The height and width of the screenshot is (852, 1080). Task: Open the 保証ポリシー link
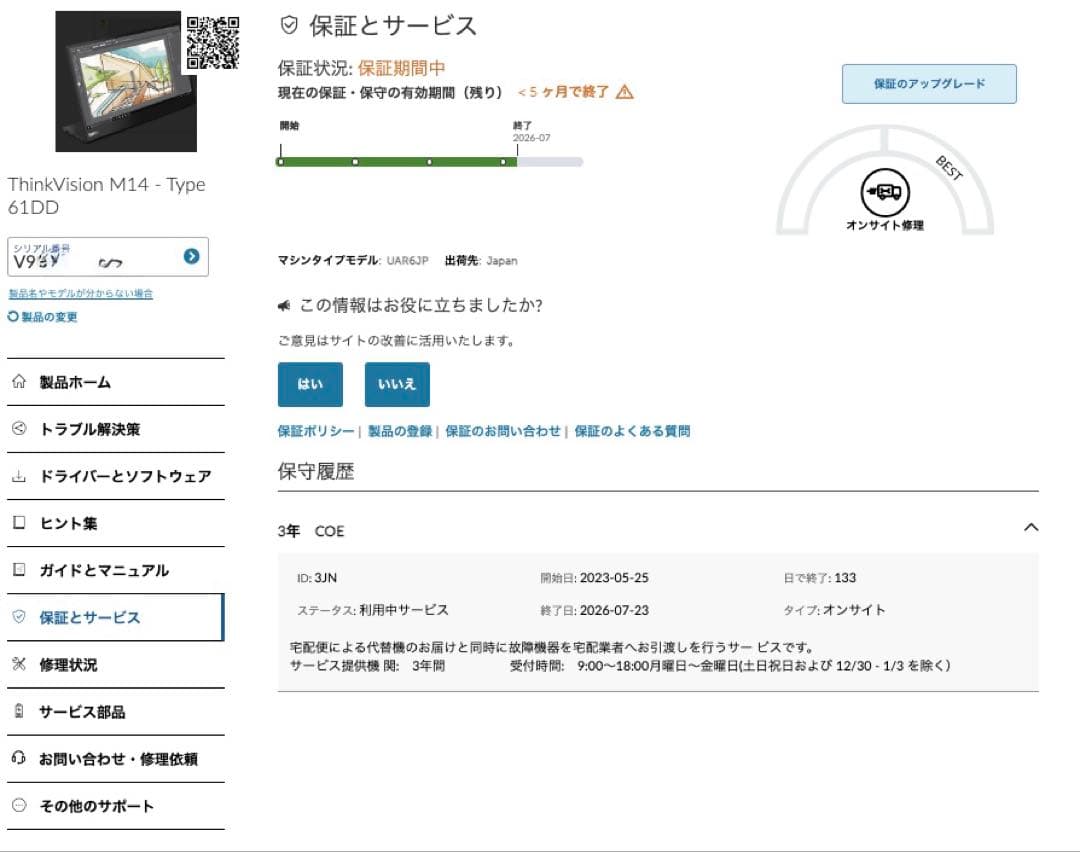(x=315, y=431)
